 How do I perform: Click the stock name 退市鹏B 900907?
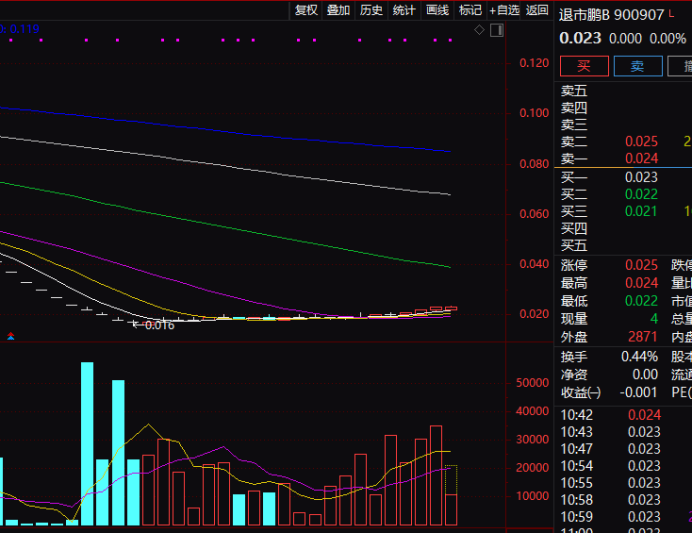pyautogui.click(x=611, y=14)
